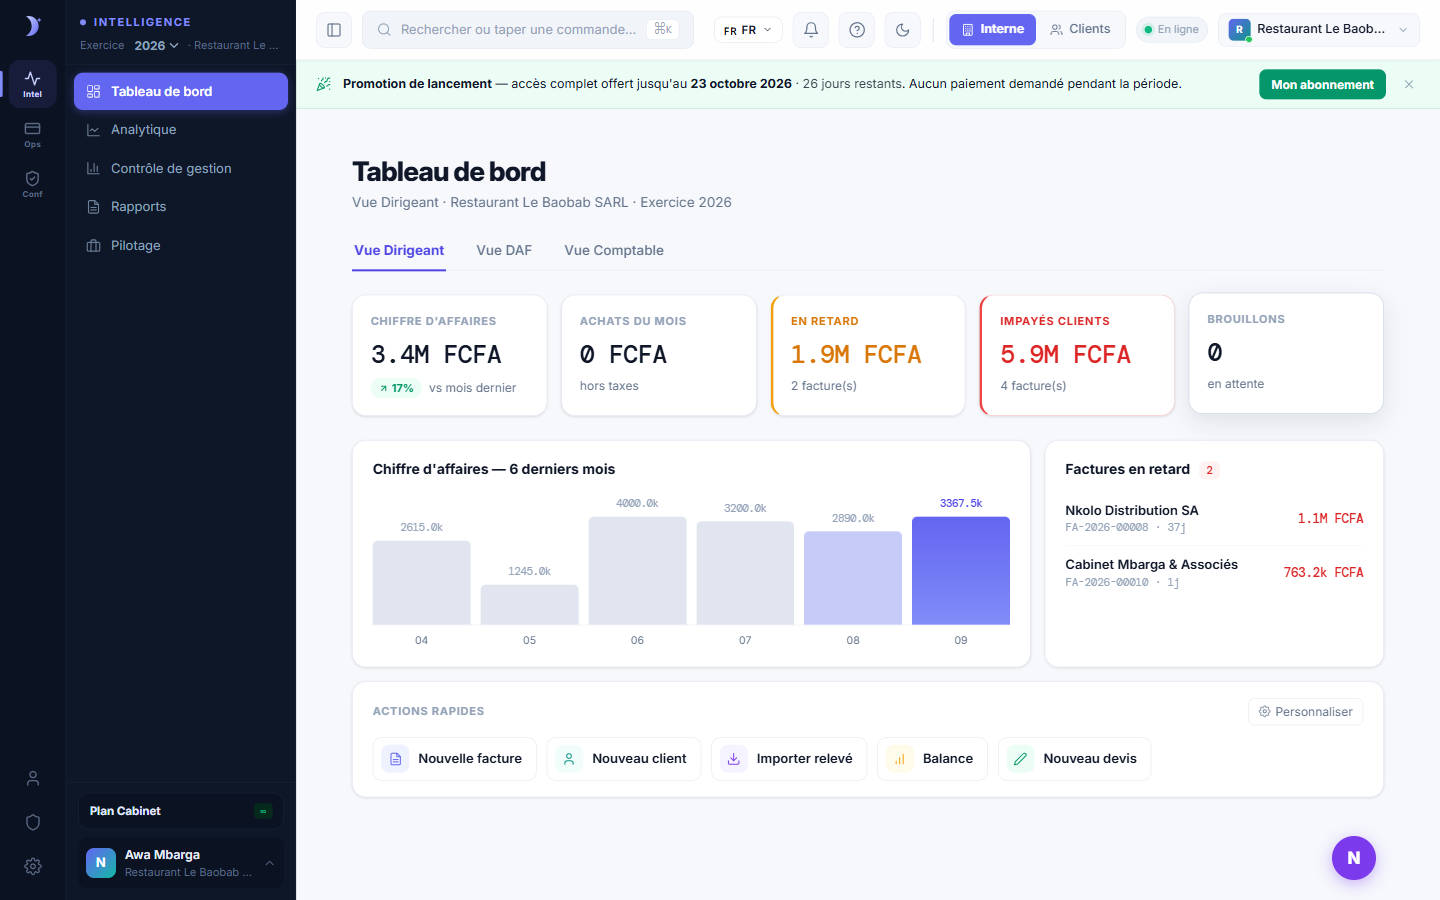Switch to the Vue Comptable tab

(614, 251)
